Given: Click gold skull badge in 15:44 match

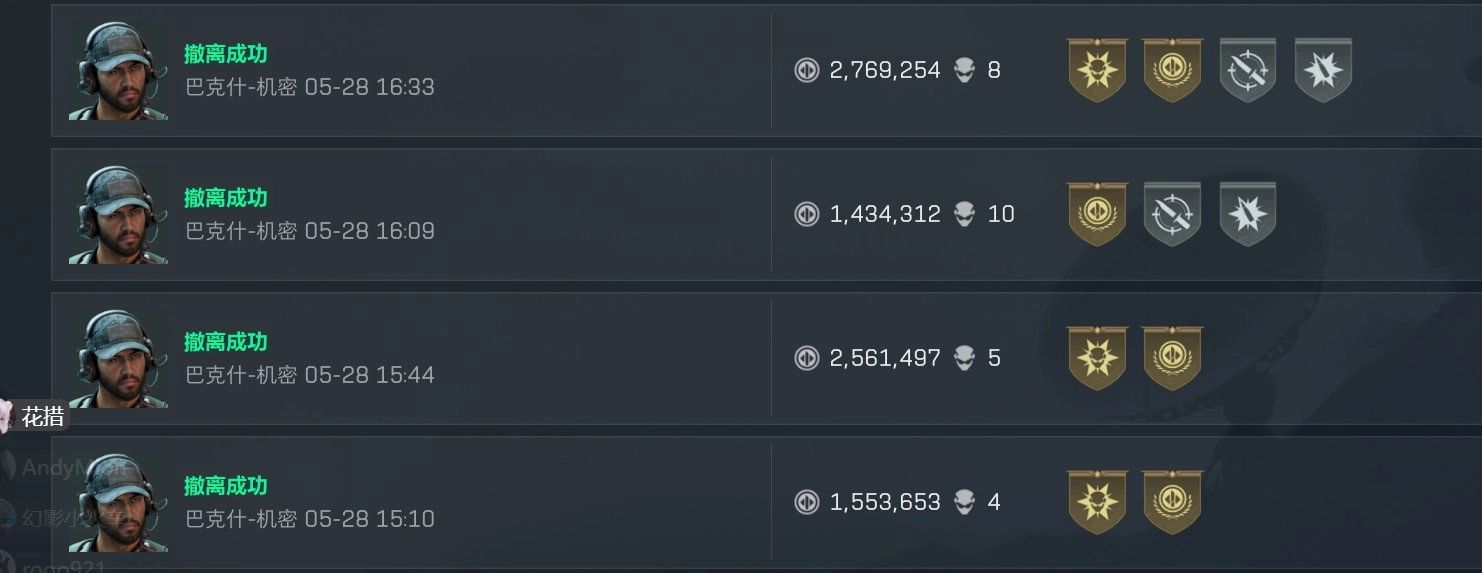Looking at the screenshot, I should coord(1097,358).
